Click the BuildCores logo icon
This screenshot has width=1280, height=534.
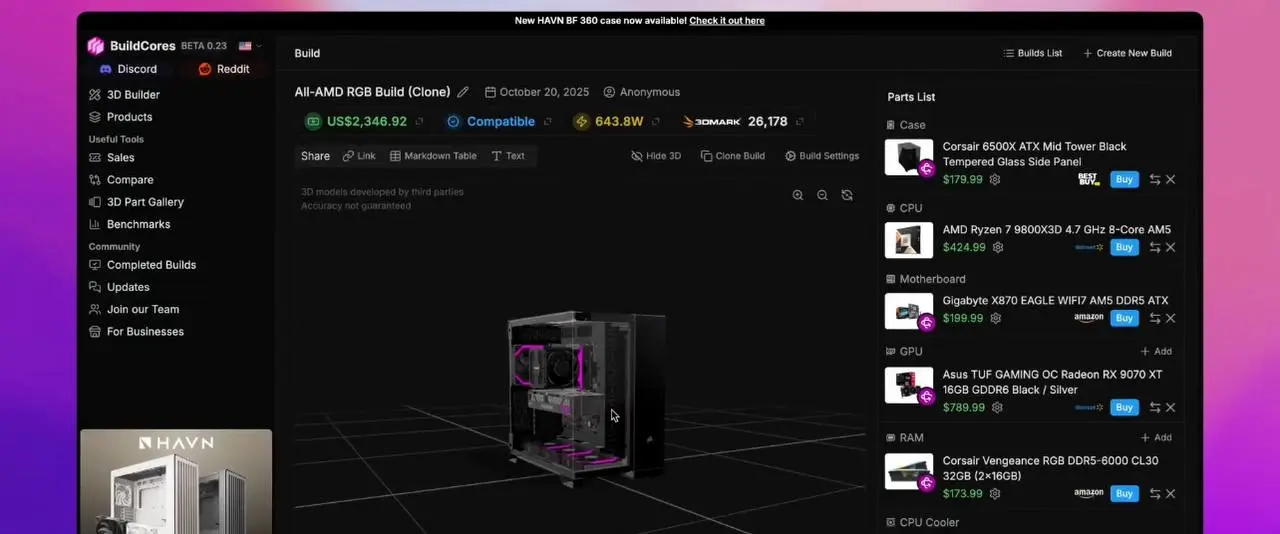96,46
